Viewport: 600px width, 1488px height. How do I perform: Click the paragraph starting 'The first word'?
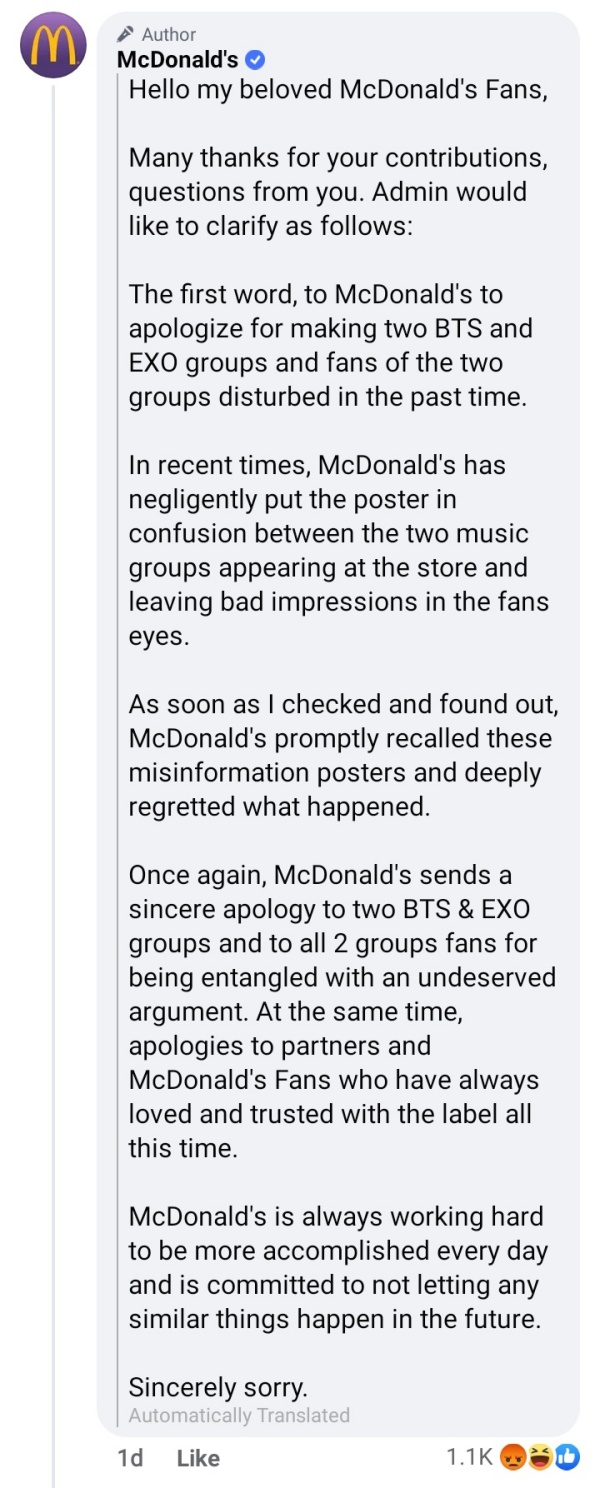[330, 345]
